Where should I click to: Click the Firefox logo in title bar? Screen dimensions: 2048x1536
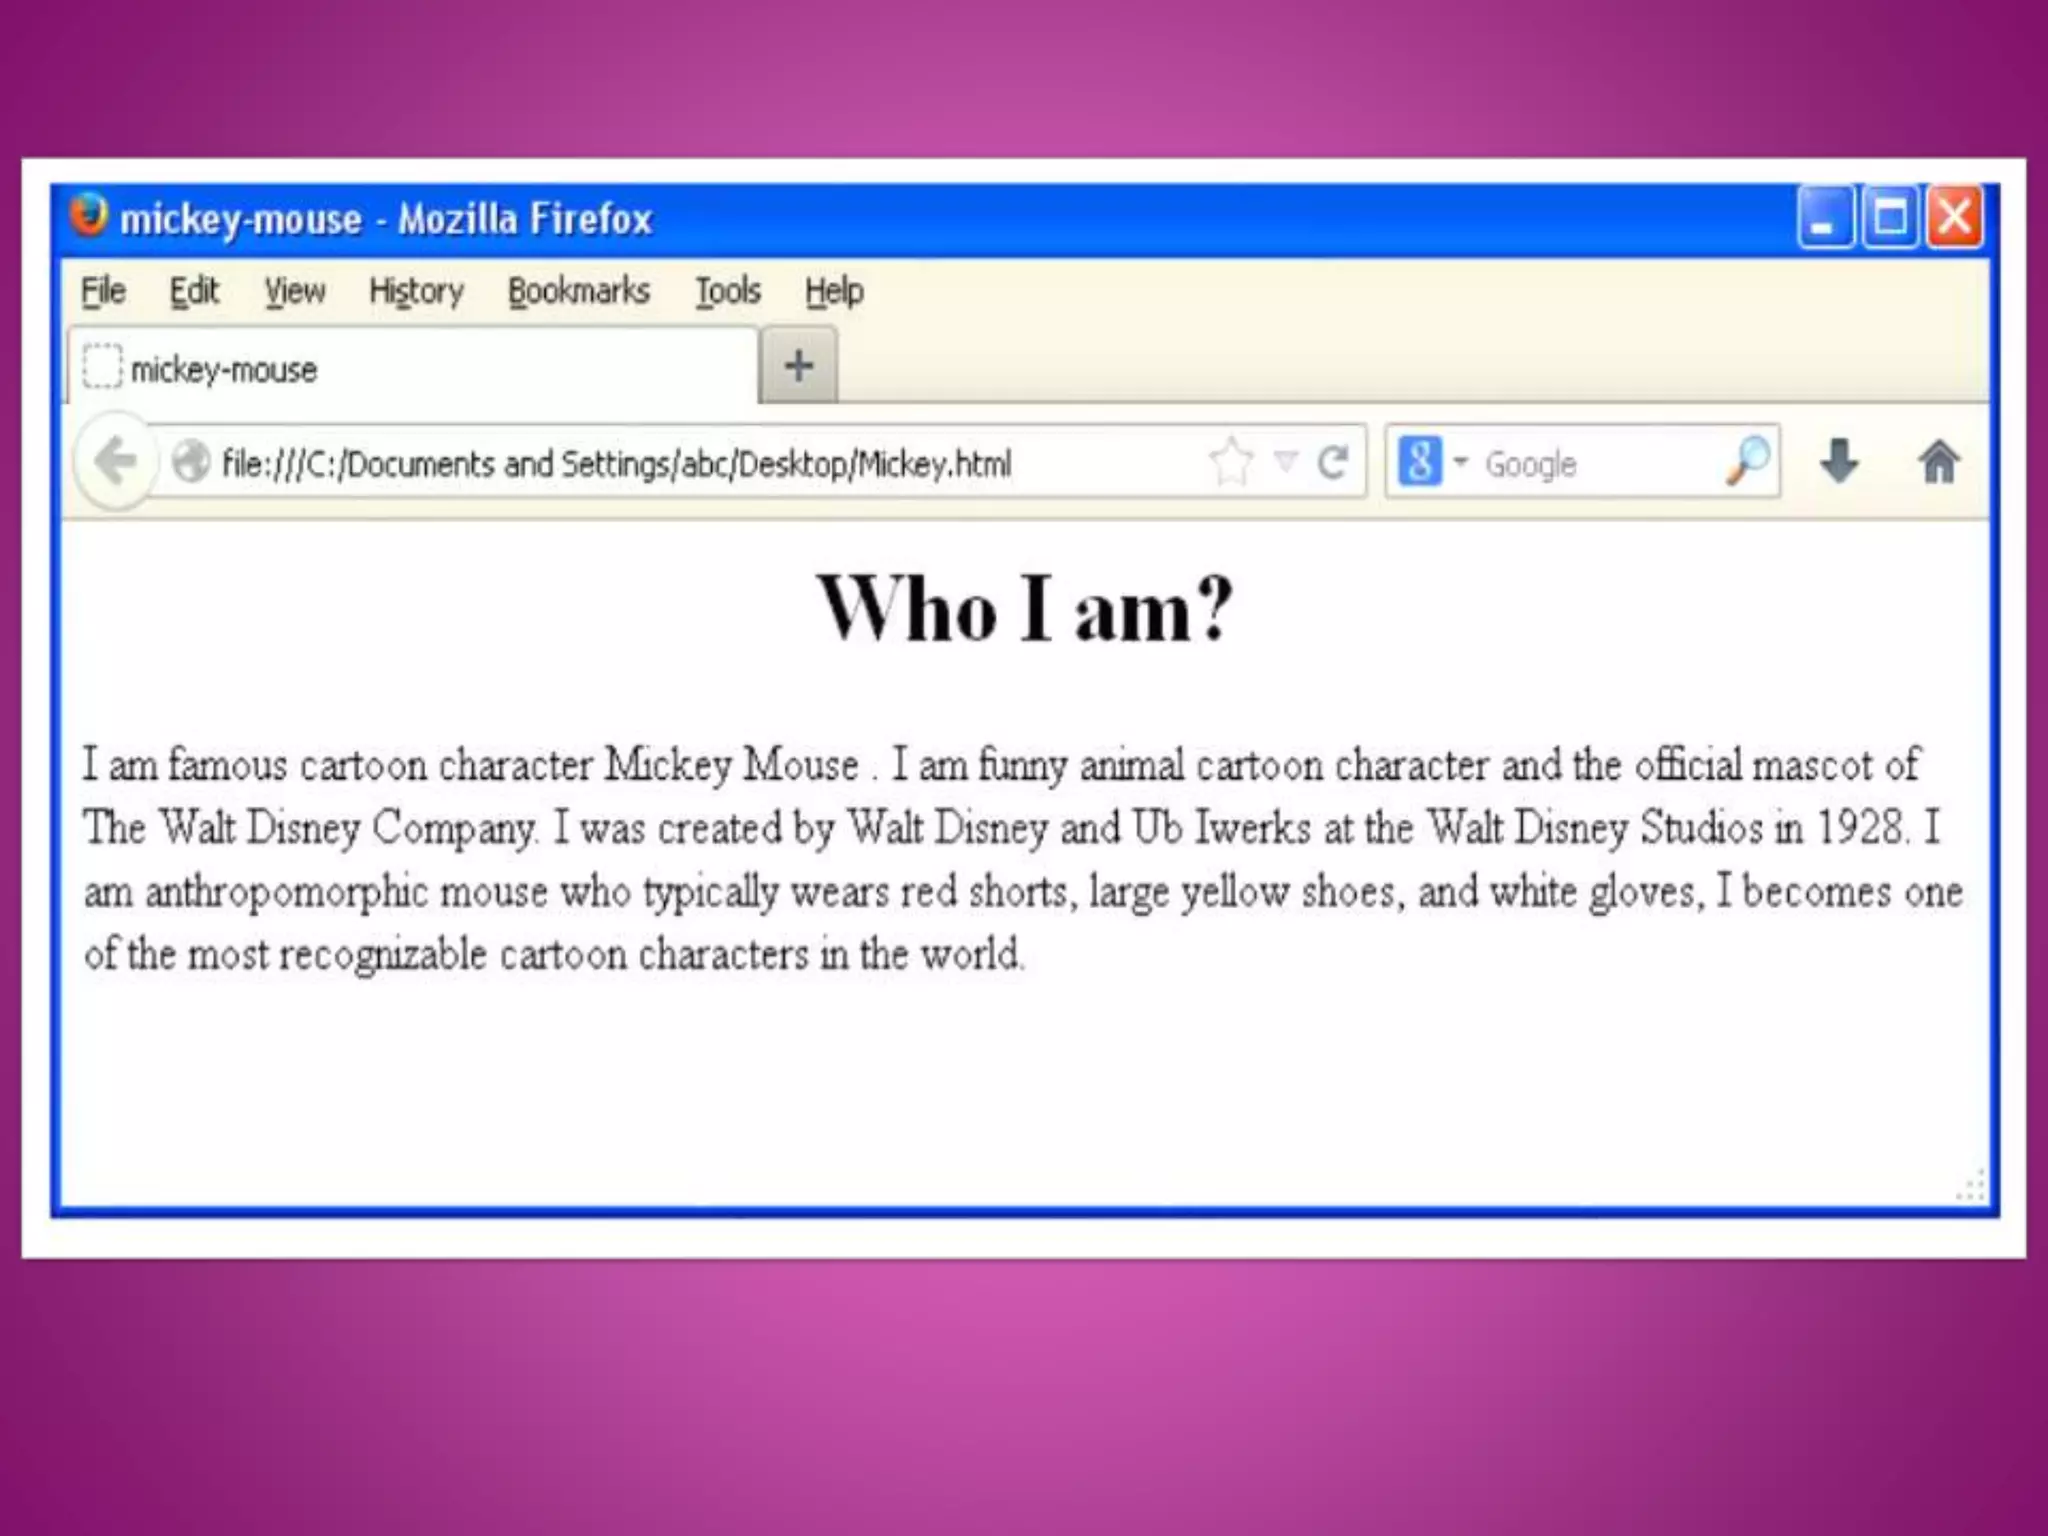click(89, 216)
